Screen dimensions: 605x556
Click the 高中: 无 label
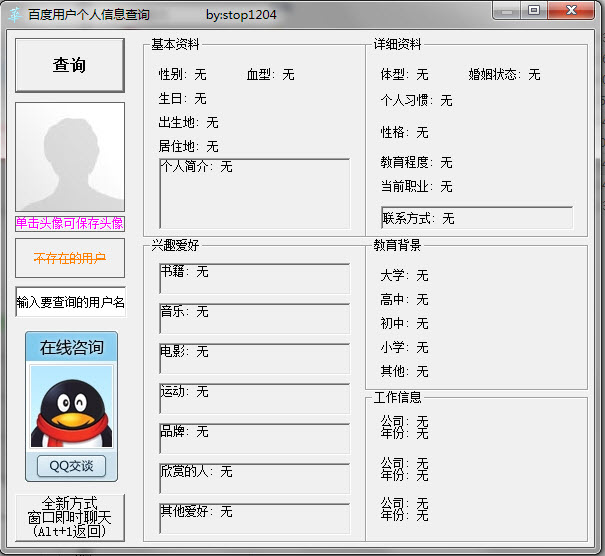click(404, 299)
